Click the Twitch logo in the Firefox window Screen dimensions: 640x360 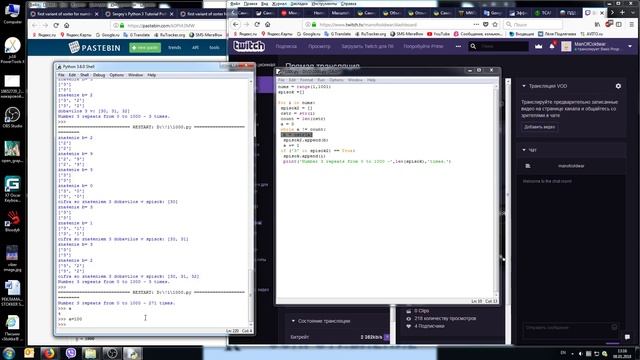(x=249, y=46)
